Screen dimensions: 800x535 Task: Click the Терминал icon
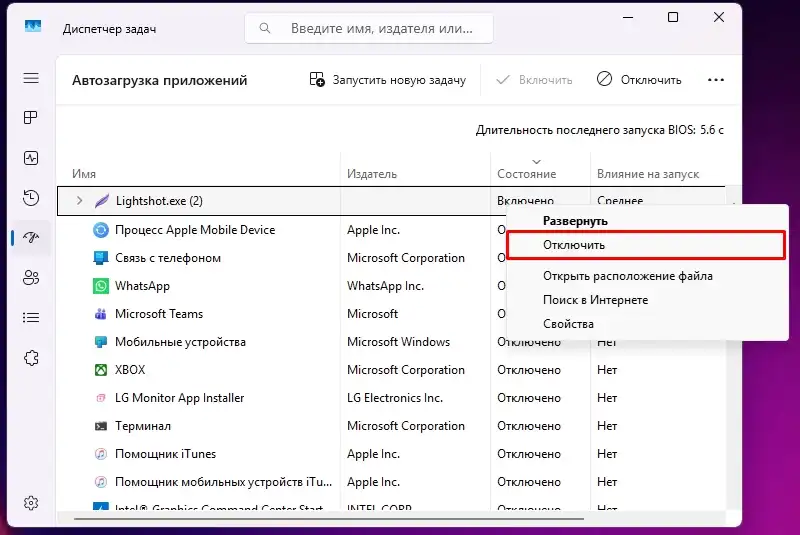point(101,426)
